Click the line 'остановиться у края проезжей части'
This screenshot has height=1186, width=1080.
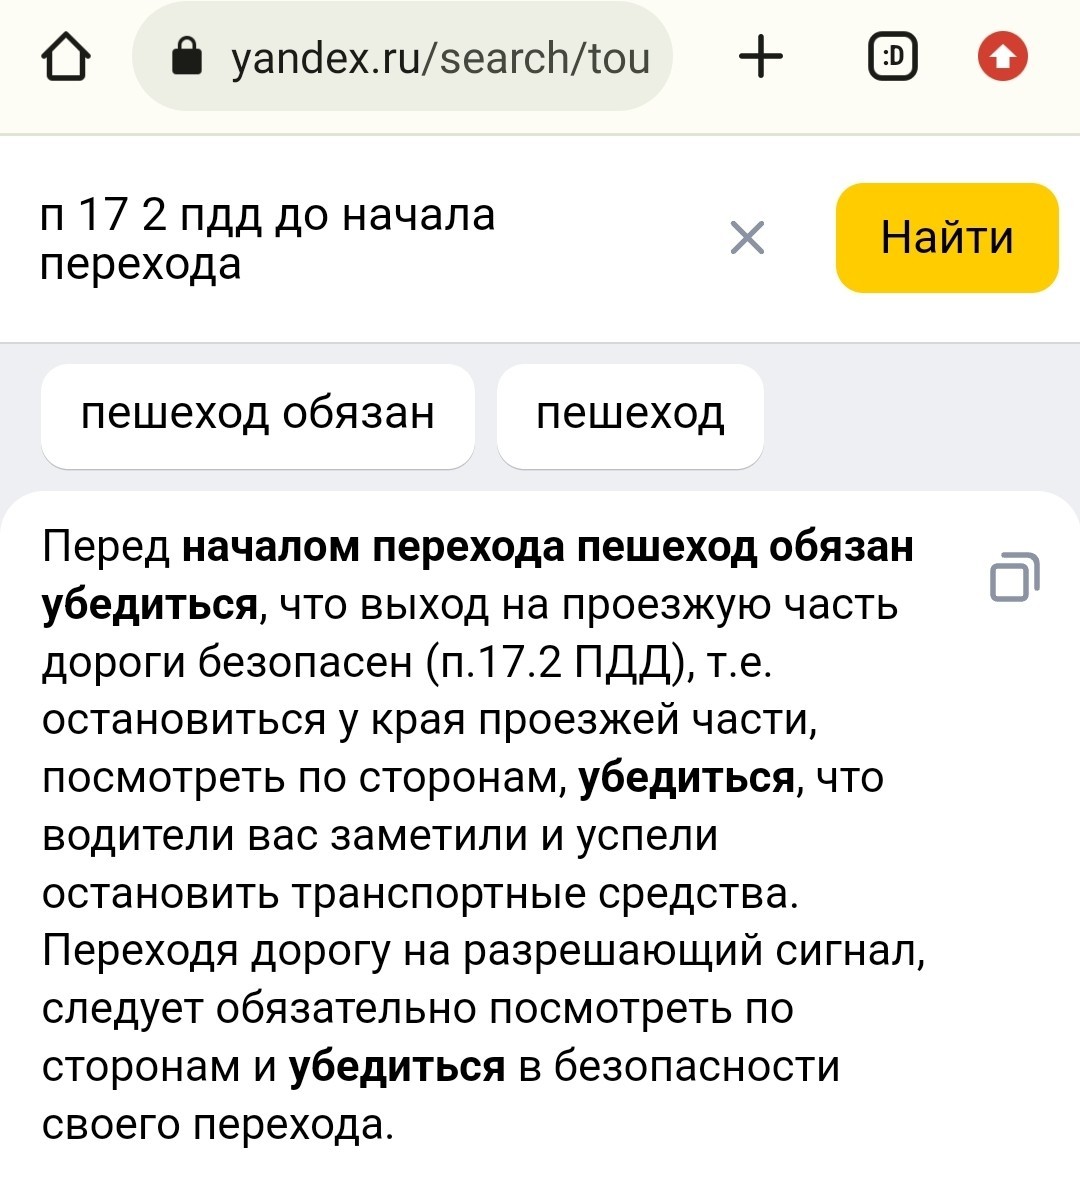point(430,720)
